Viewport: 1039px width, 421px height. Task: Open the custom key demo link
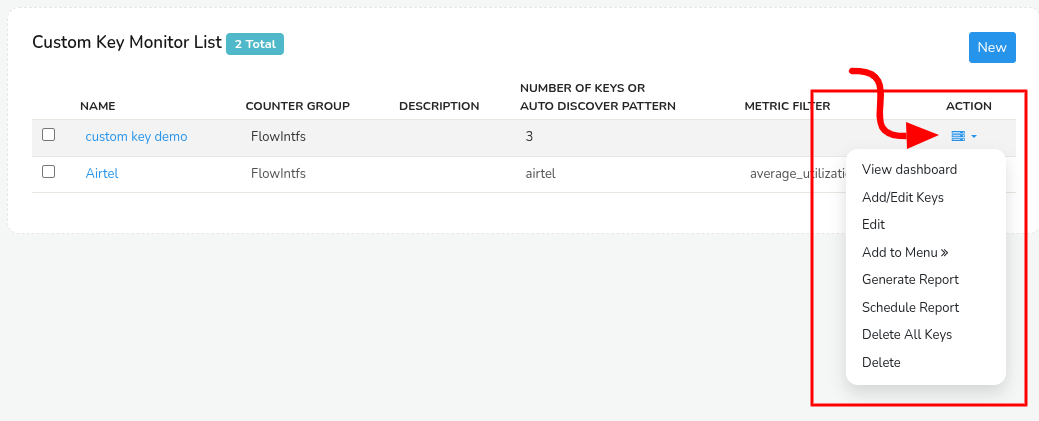pos(137,137)
